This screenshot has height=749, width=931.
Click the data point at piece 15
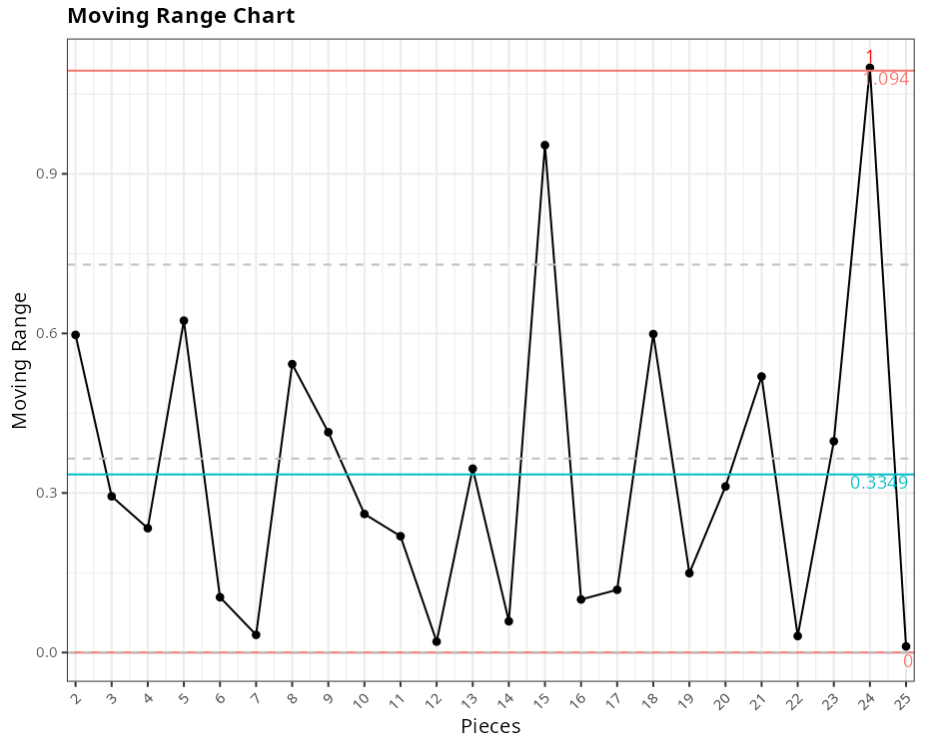[x=545, y=145]
